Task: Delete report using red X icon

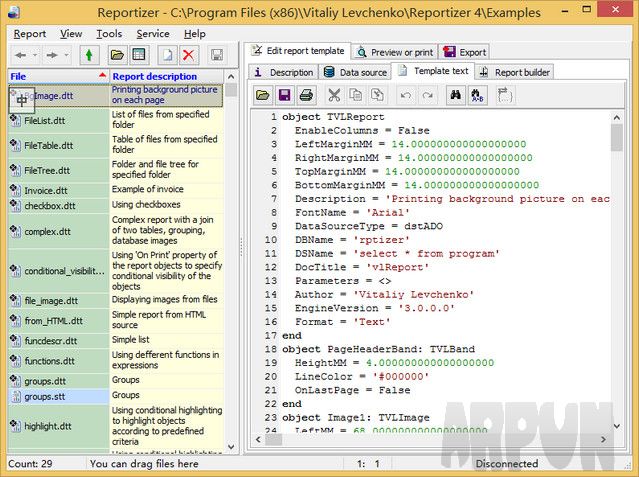Action: click(x=189, y=54)
